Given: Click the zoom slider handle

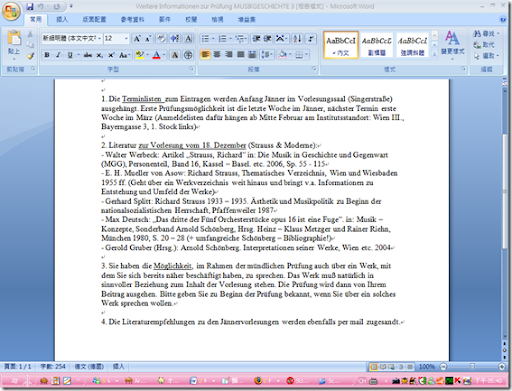Looking at the screenshot, I should pos(472,367).
